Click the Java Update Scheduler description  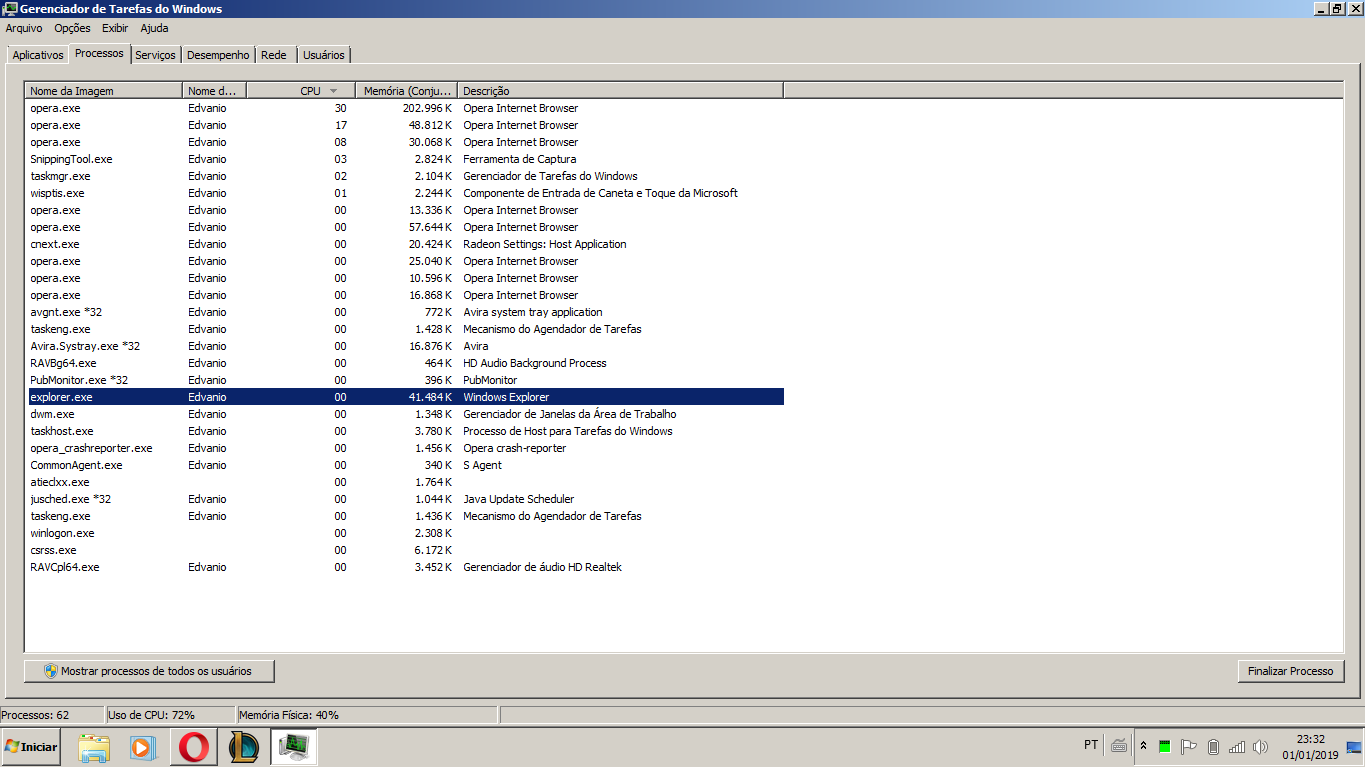(x=518, y=499)
